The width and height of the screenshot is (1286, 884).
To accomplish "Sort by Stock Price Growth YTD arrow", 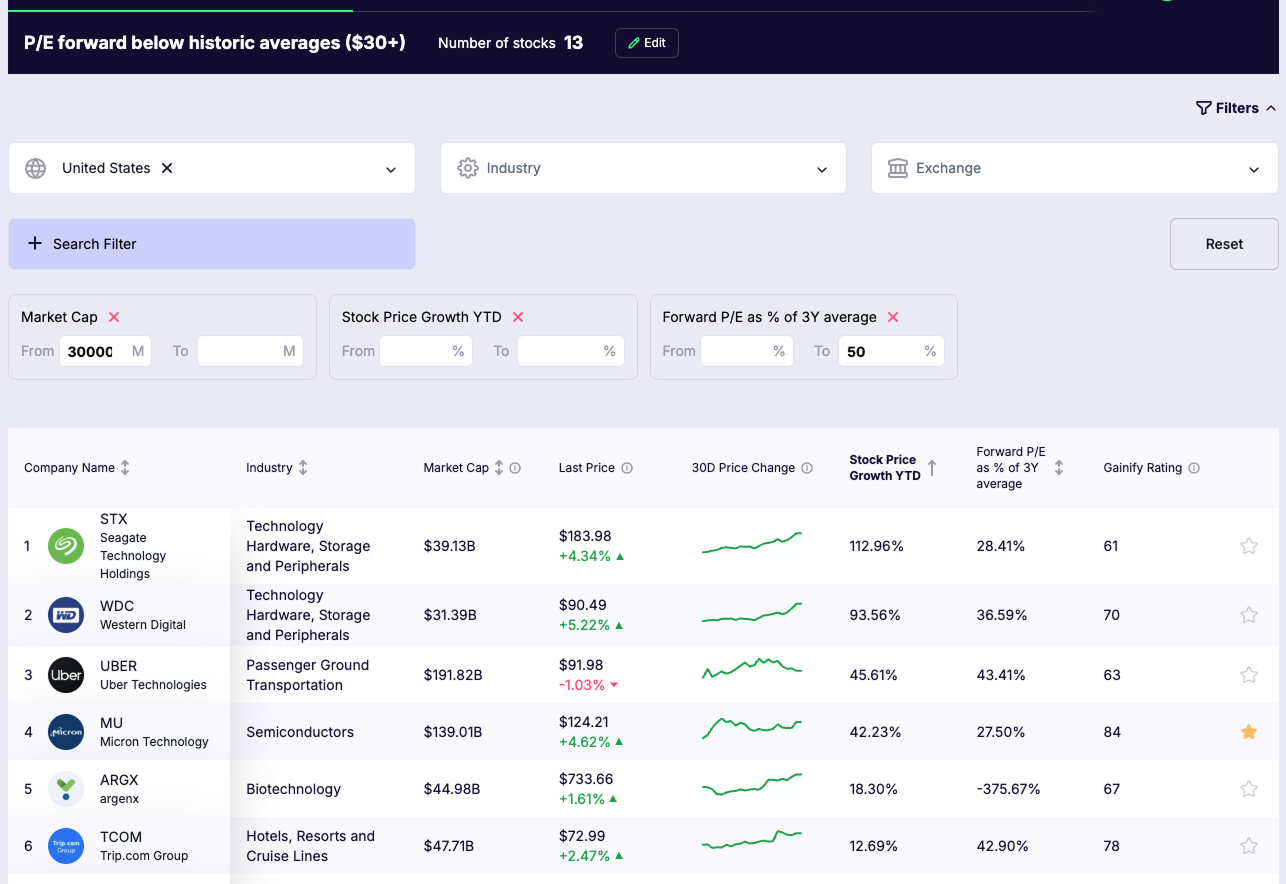I will 932,468.
